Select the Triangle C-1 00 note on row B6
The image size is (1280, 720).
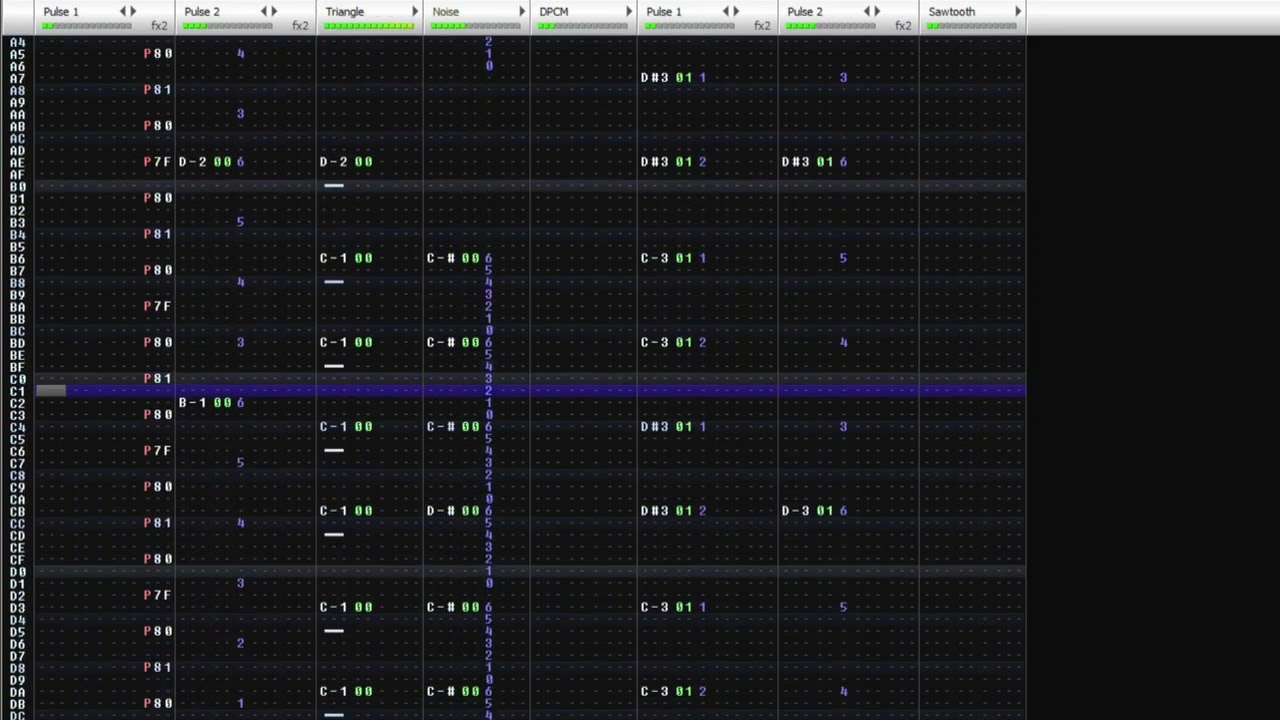tap(346, 258)
